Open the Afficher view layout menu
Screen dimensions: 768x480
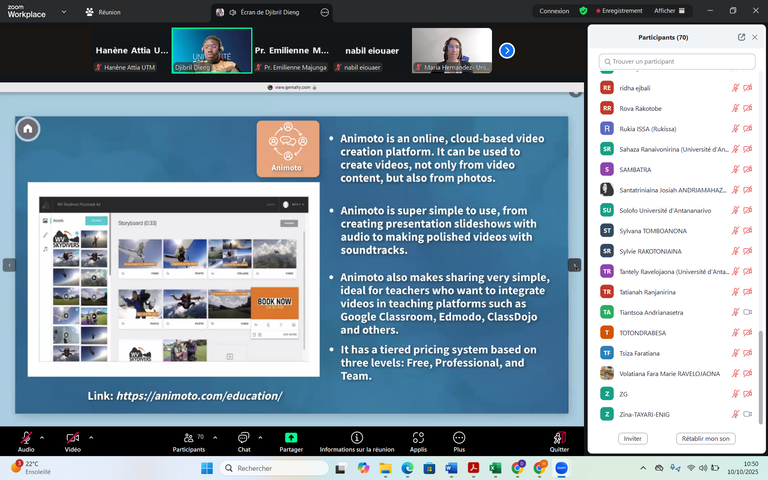[670, 11]
